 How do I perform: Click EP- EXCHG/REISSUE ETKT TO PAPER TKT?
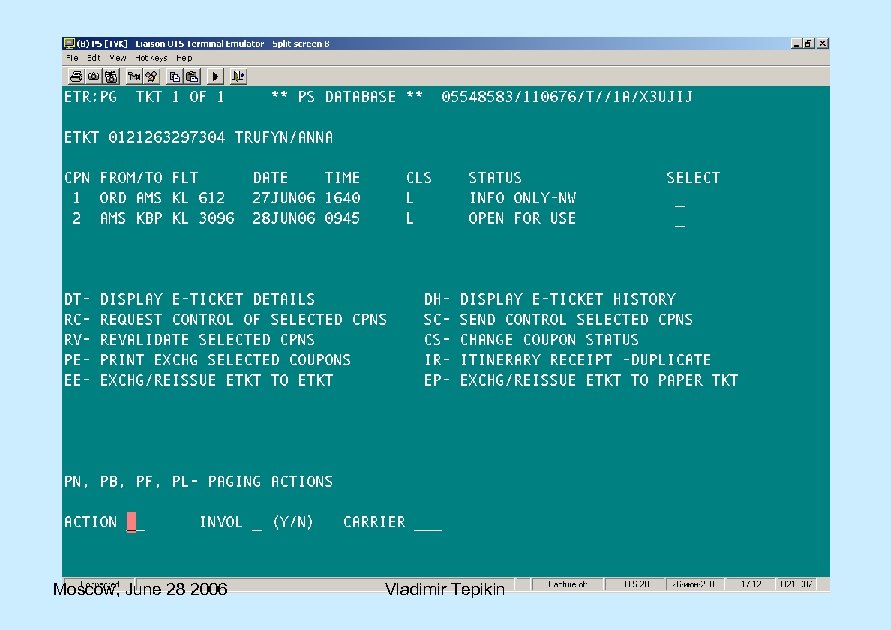pos(581,381)
